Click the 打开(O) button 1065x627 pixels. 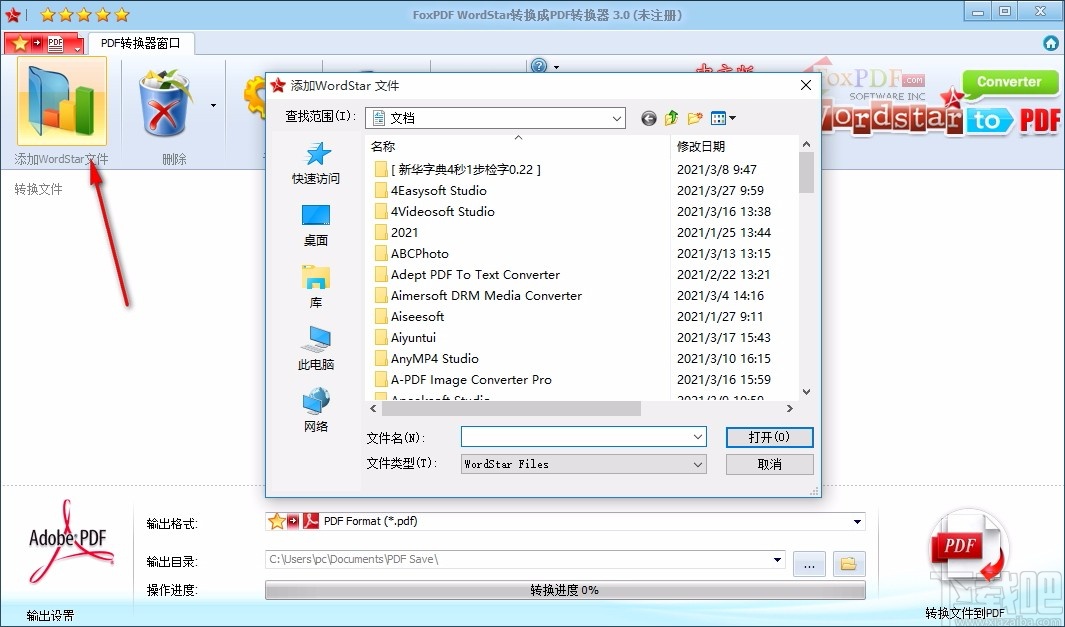[x=769, y=437]
